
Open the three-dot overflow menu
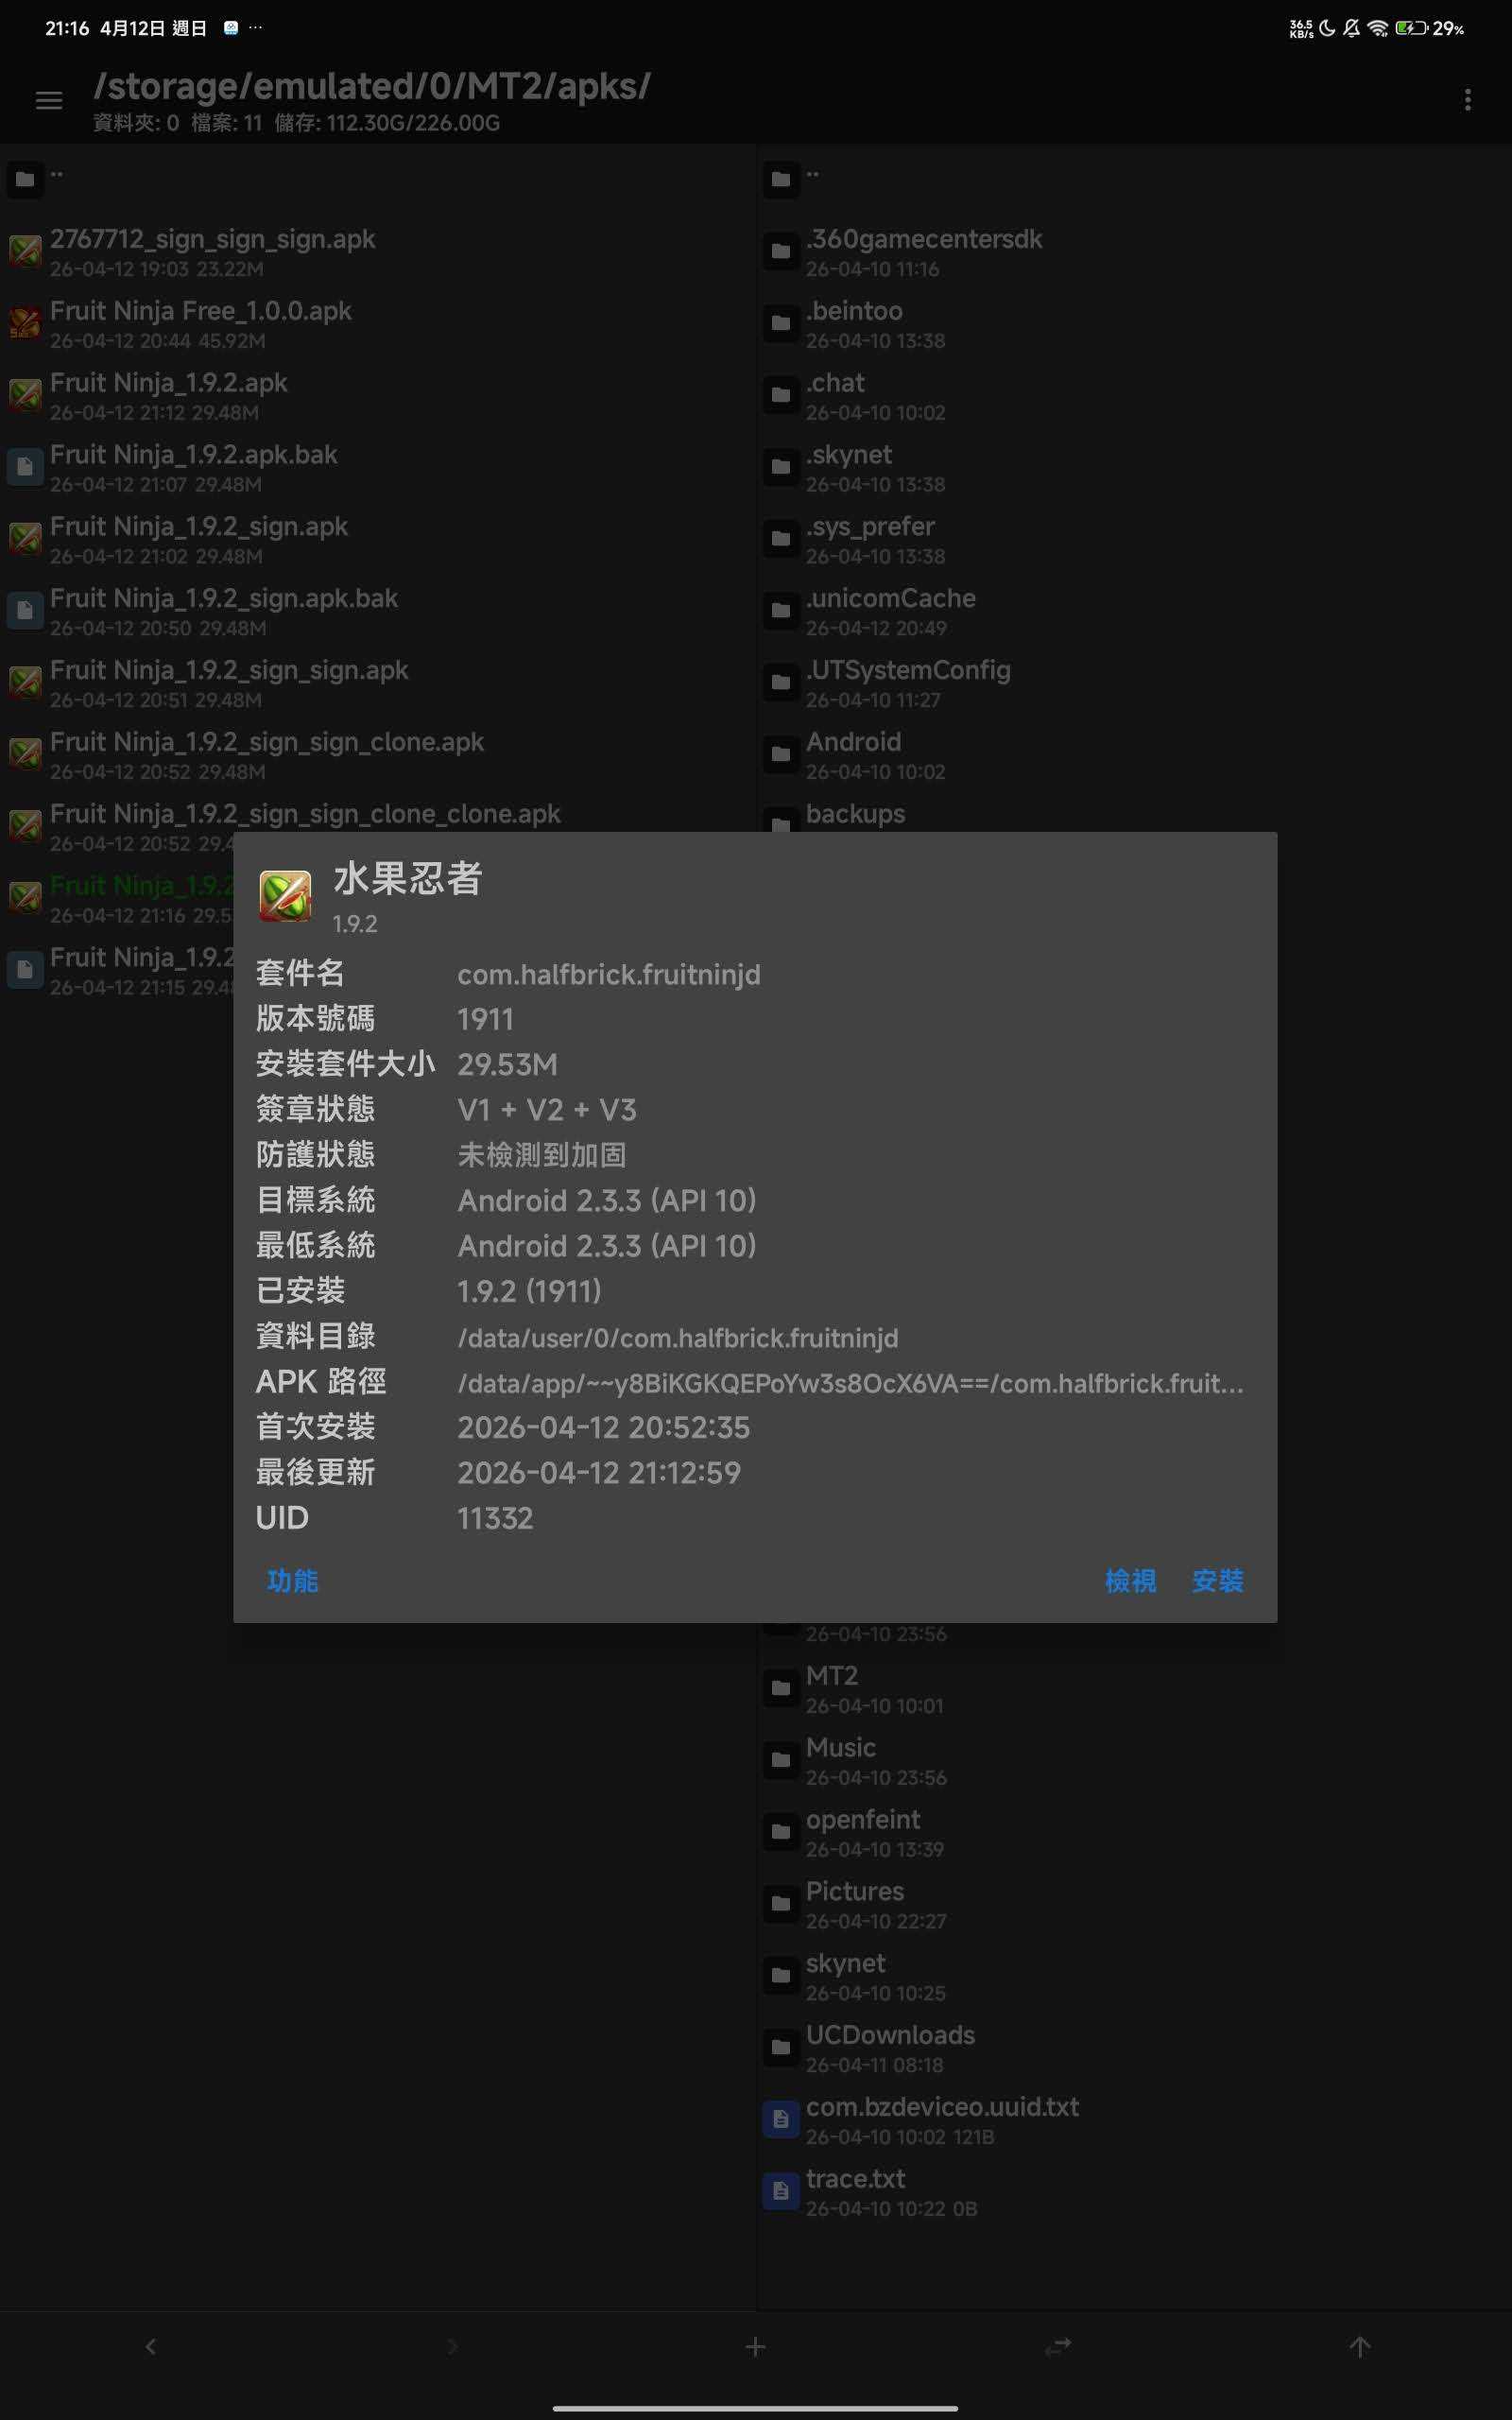click(x=1467, y=100)
